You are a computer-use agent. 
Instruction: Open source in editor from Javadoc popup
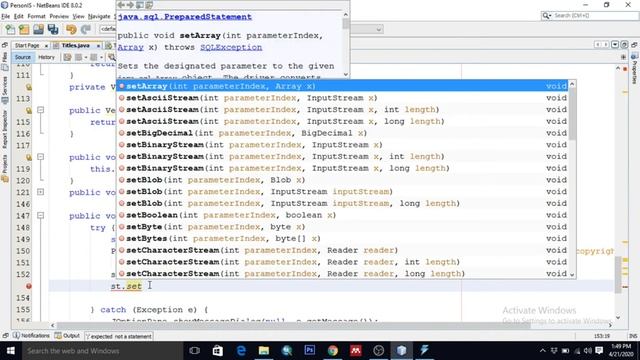coord(149,5)
